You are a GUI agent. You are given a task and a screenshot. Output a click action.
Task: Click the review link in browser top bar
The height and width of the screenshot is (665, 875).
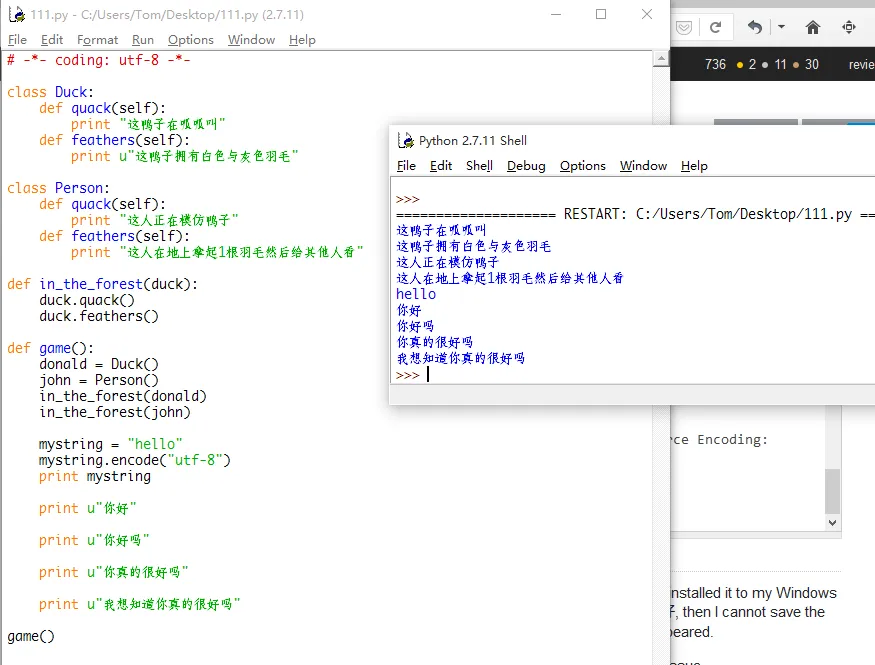pos(862,65)
